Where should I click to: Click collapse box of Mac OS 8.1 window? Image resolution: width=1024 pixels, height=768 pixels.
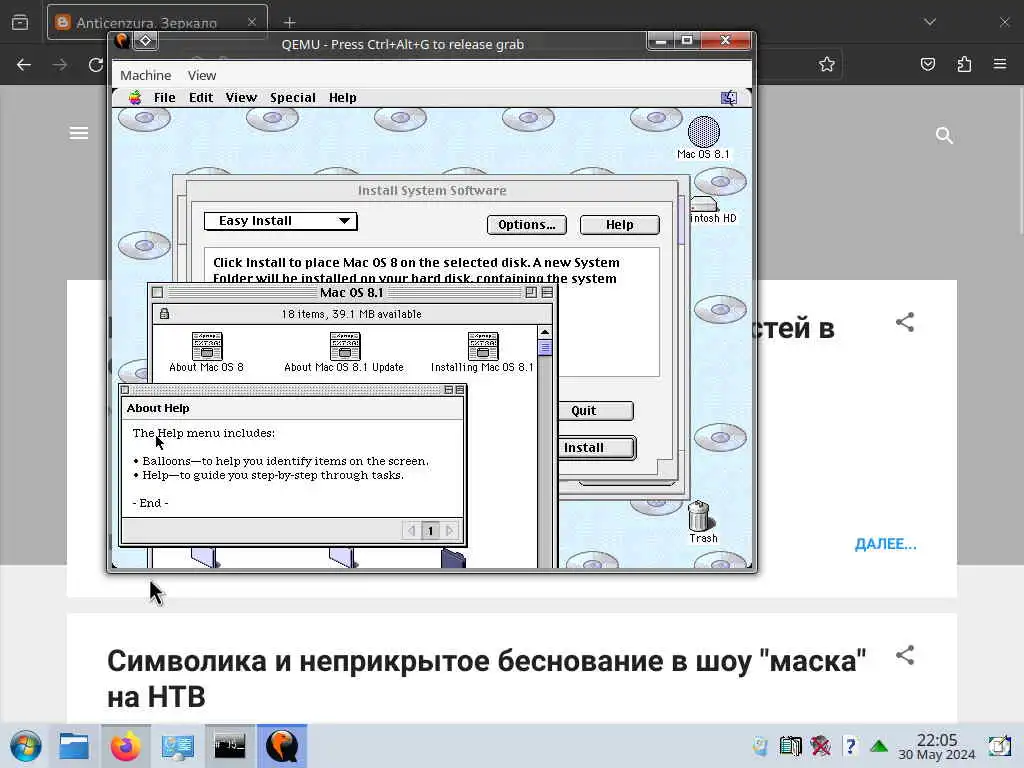pos(547,293)
